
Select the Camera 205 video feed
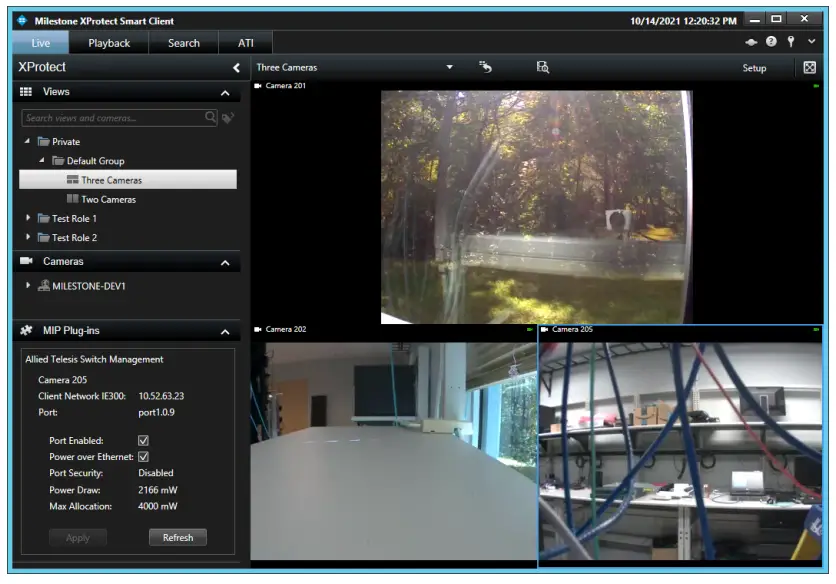680,451
